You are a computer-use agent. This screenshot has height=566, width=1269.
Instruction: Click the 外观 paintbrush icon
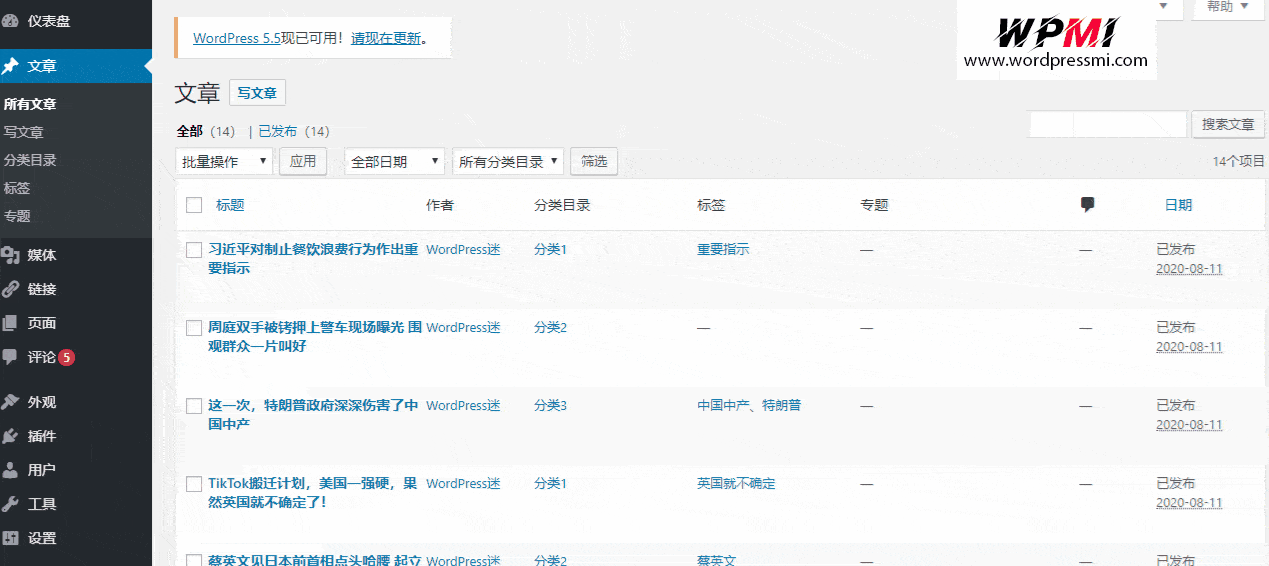[11, 402]
